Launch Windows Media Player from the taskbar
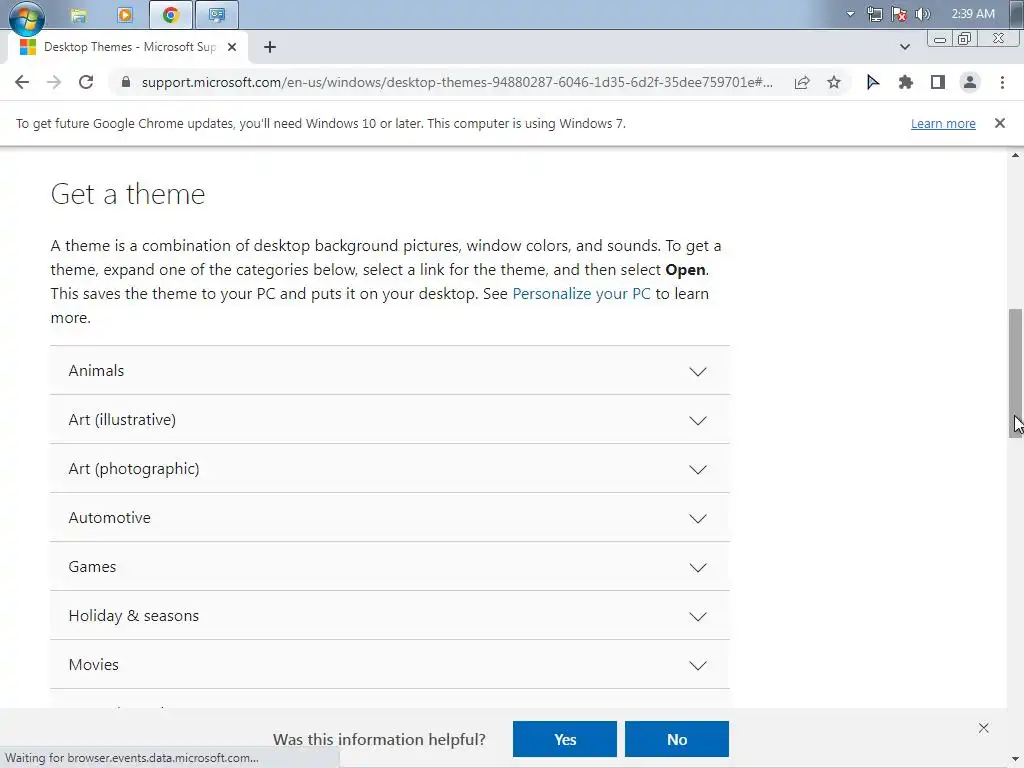Screen dimensions: 1024x768 pos(125,14)
